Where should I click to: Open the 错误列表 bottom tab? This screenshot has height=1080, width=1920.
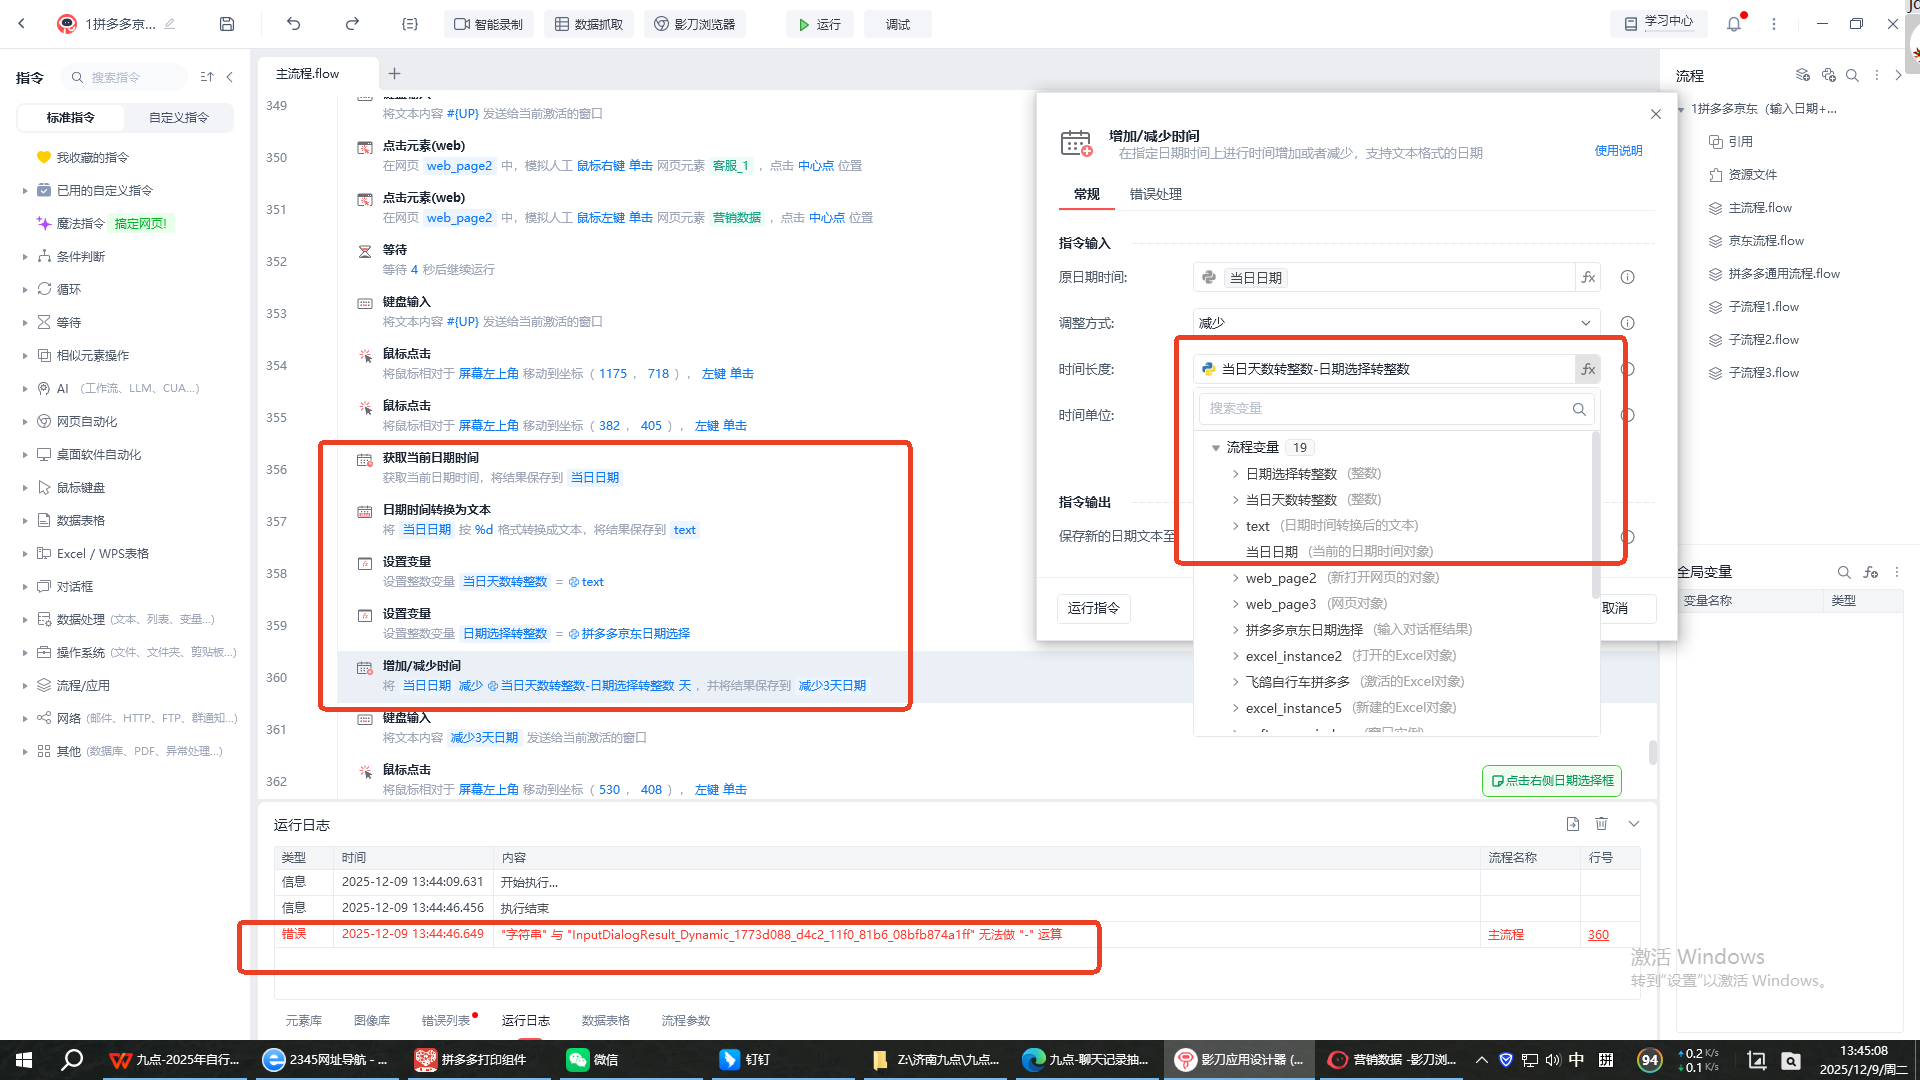tap(446, 1021)
